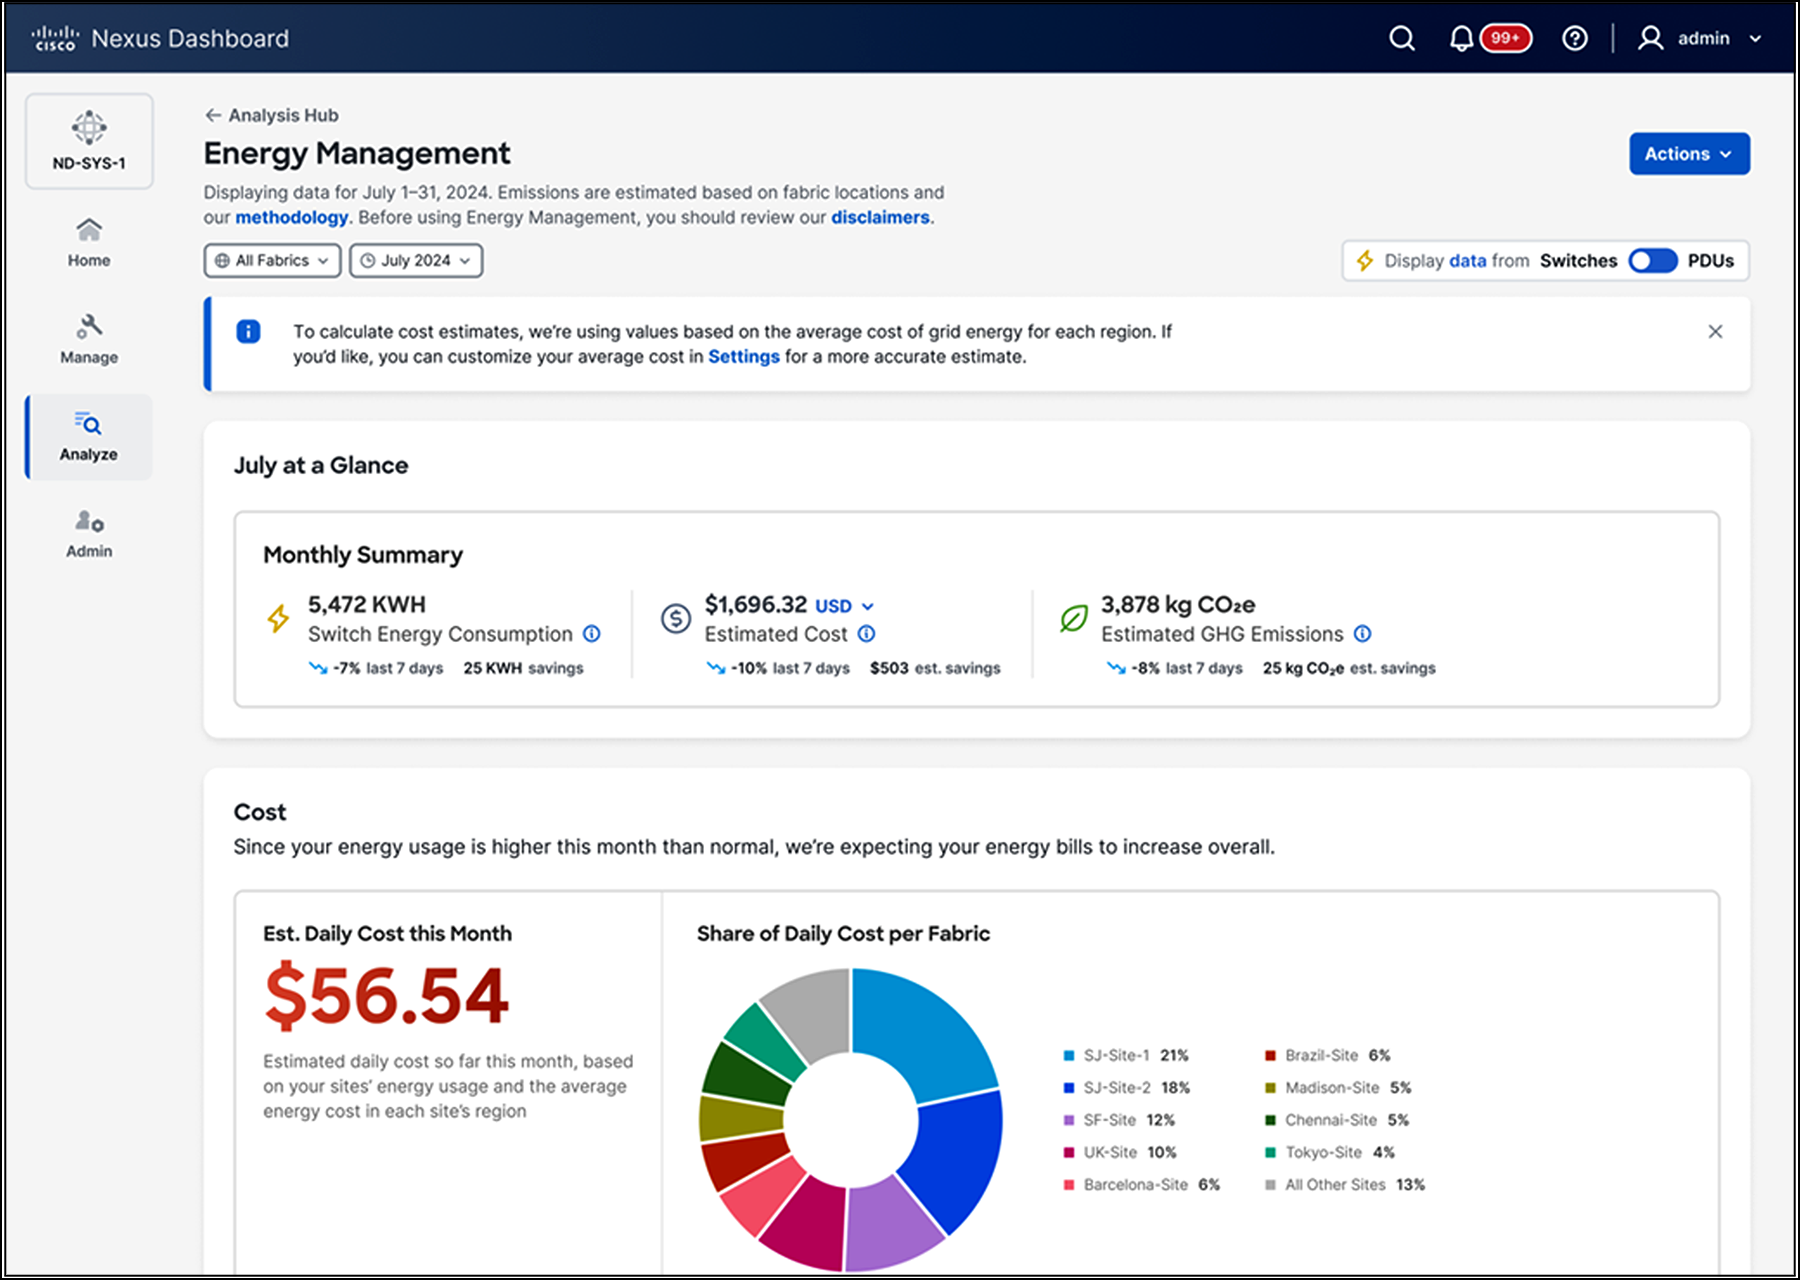Select SJ-Site-2 legend swatch
This screenshot has width=1800, height=1280.
click(x=1069, y=1088)
